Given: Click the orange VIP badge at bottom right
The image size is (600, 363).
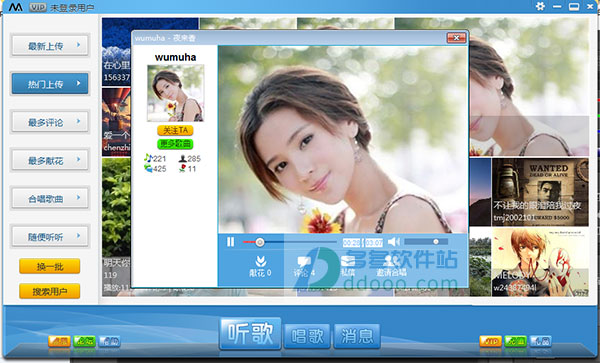Looking at the screenshot, I should click(490, 341).
